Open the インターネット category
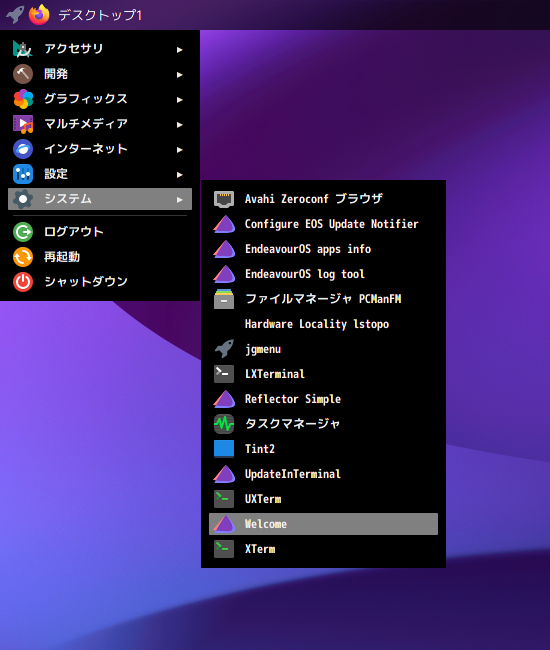550x650 pixels. coord(100,149)
